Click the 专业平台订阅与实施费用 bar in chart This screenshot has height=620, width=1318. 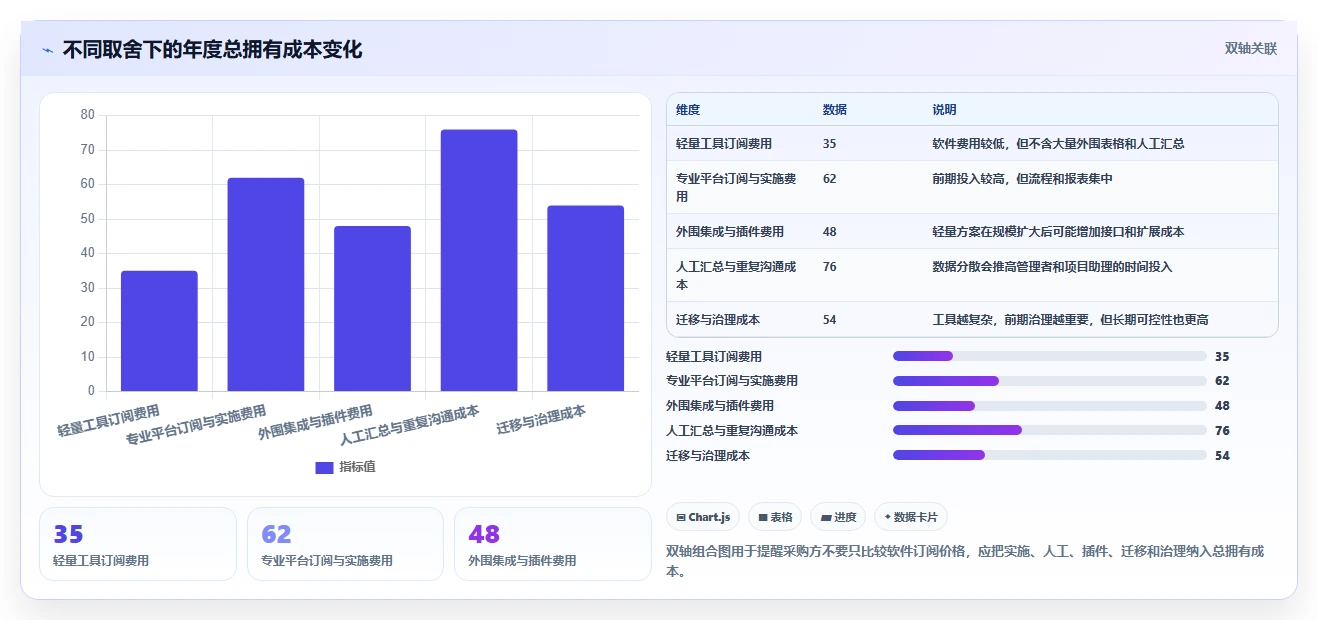coord(266,284)
